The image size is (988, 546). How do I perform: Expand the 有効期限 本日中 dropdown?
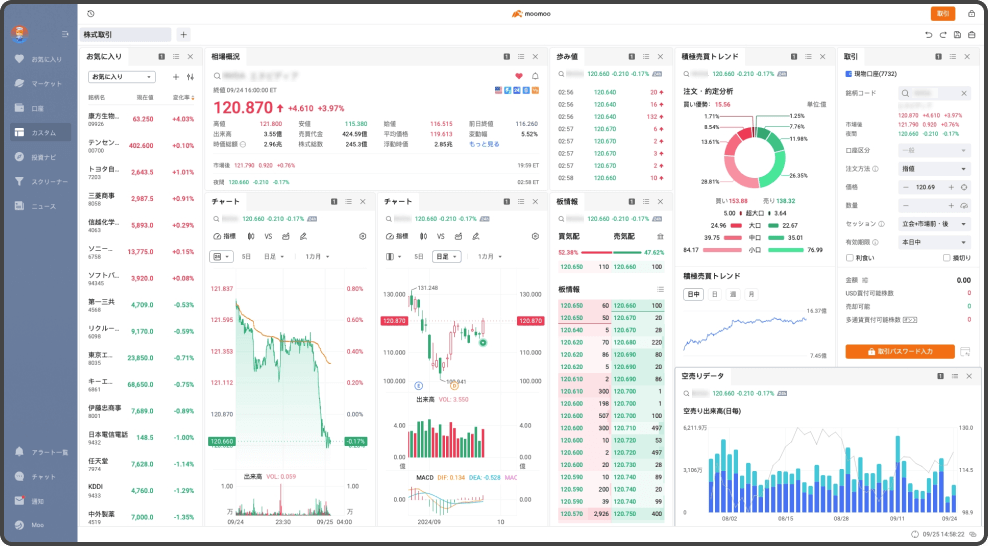934,241
